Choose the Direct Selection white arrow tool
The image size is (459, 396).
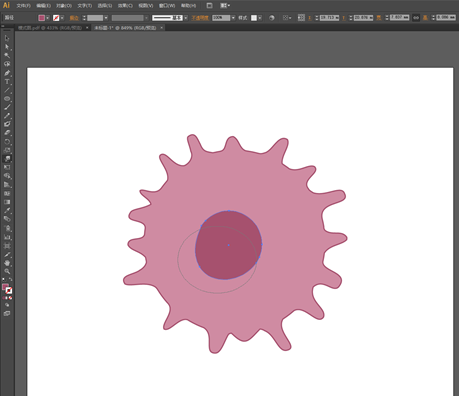[7, 47]
